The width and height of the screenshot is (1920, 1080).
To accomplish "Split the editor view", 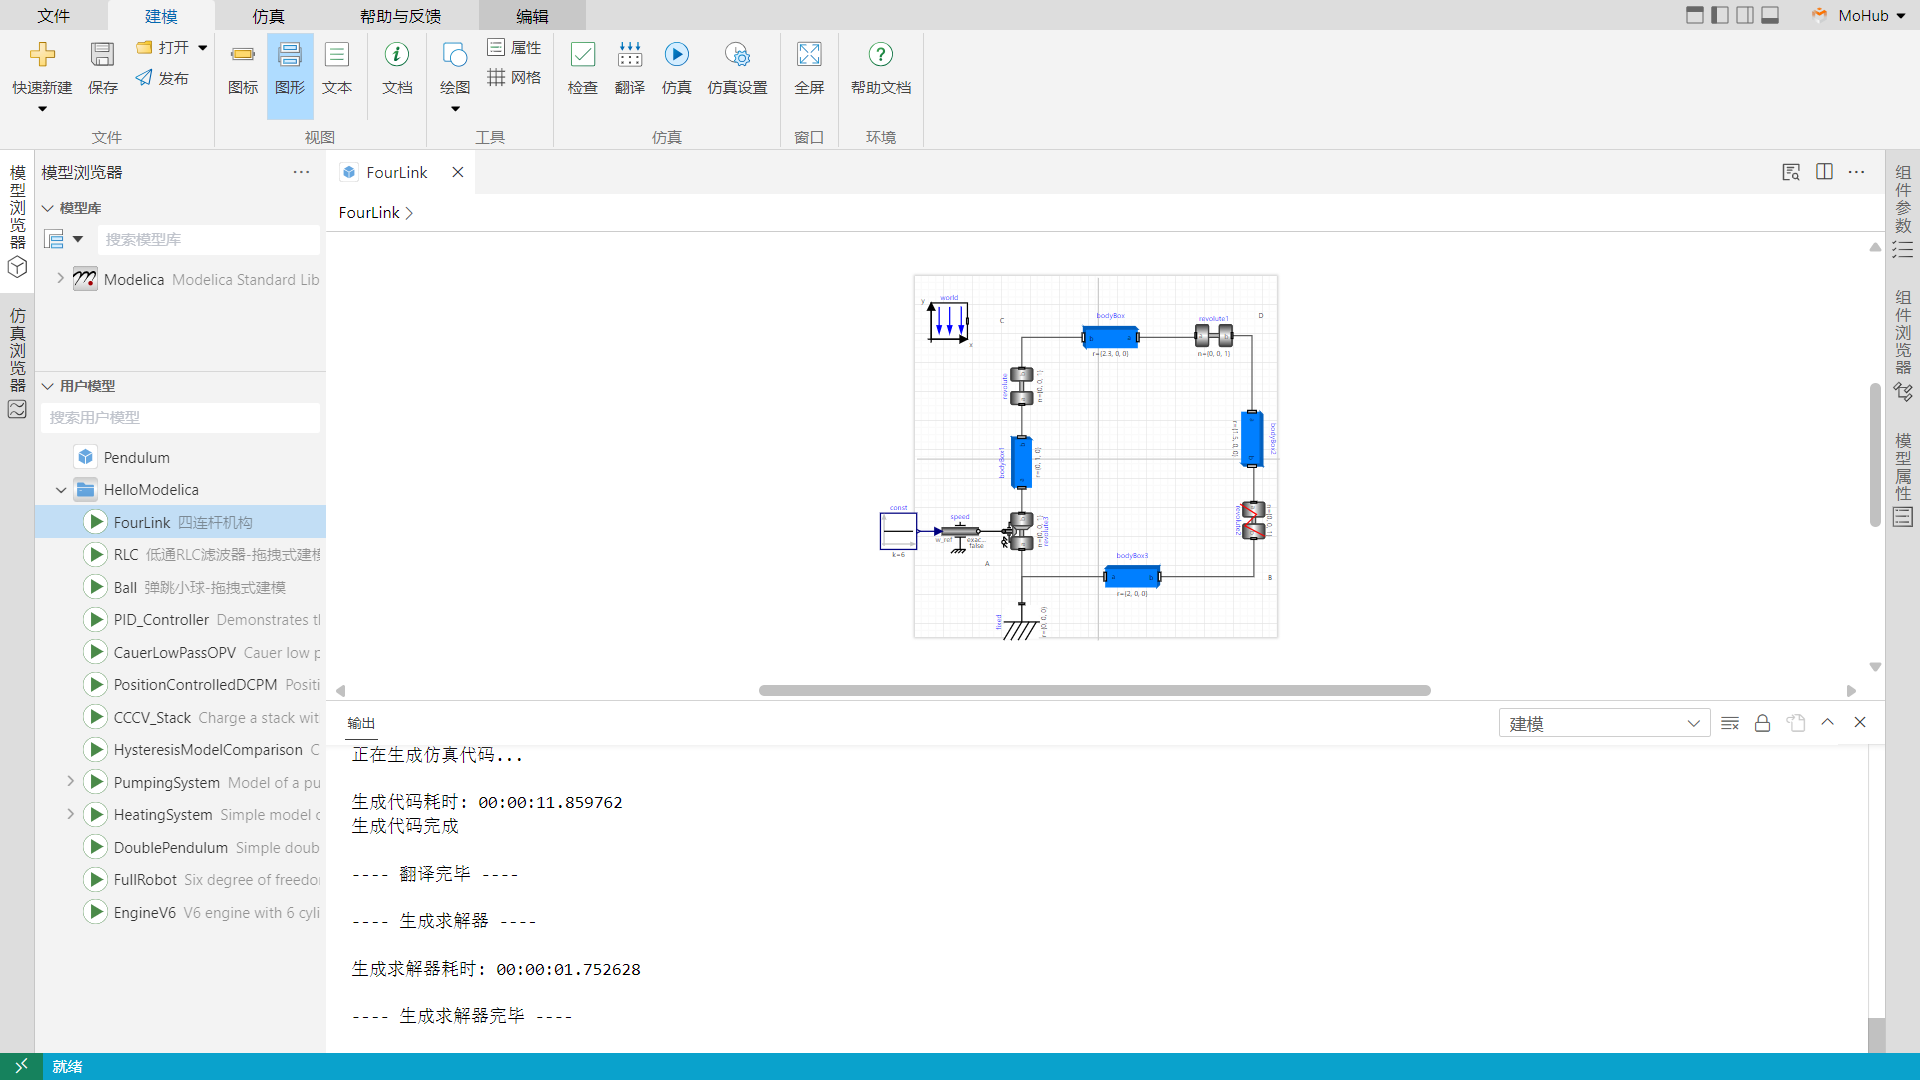I will coord(1824,172).
